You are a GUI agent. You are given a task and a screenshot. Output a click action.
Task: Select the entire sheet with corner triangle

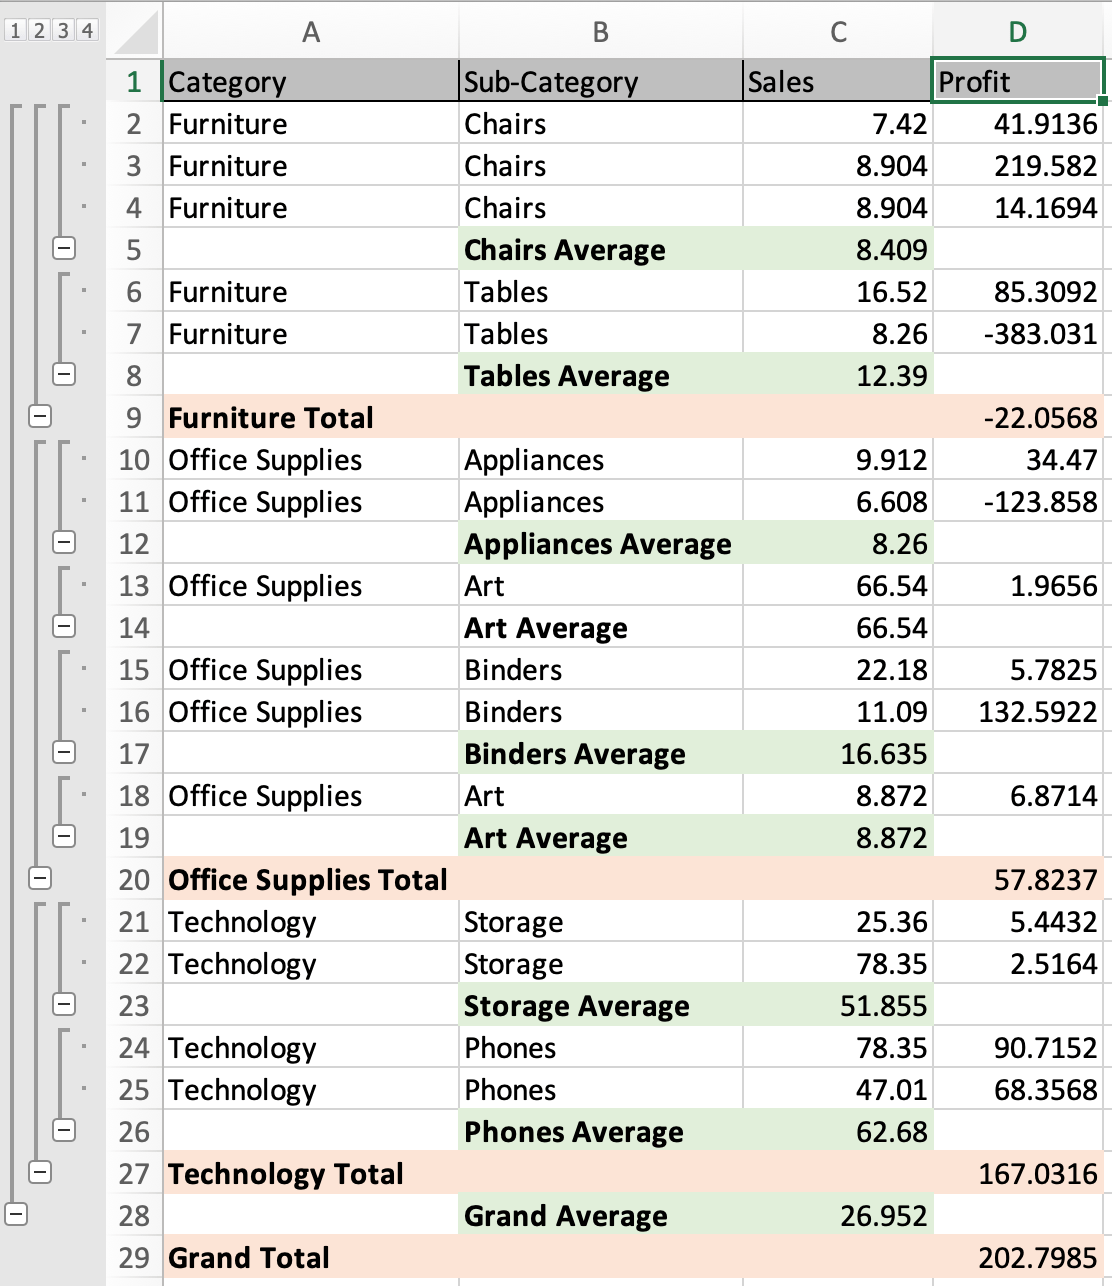[135, 34]
